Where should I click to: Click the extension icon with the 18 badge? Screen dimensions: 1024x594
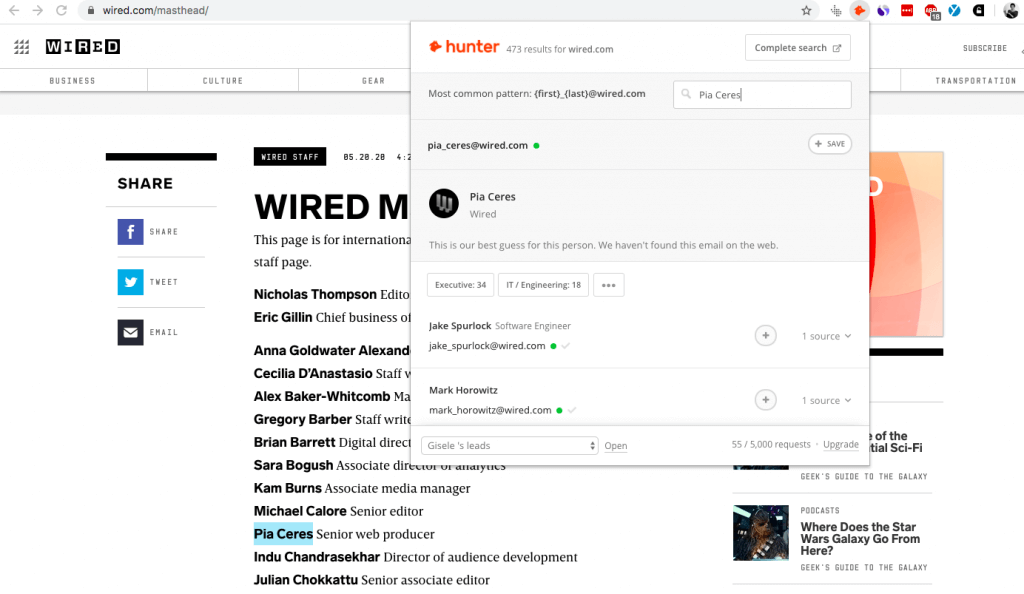(x=931, y=11)
